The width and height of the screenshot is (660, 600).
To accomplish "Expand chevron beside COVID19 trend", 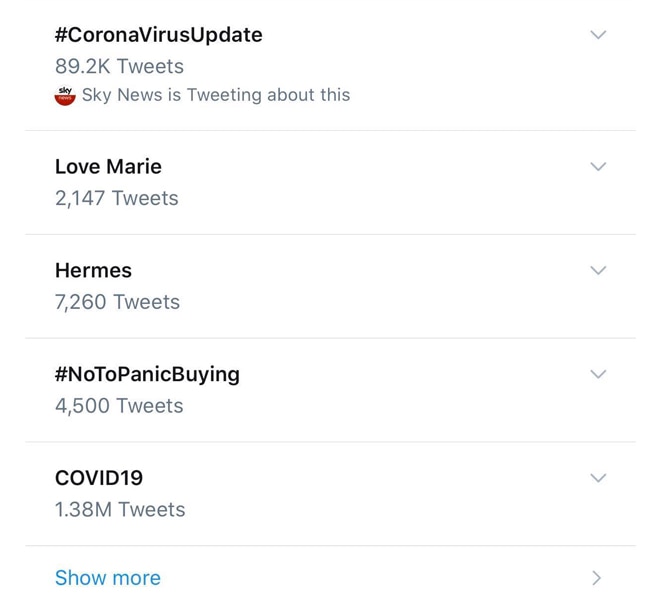I will (598, 478).
